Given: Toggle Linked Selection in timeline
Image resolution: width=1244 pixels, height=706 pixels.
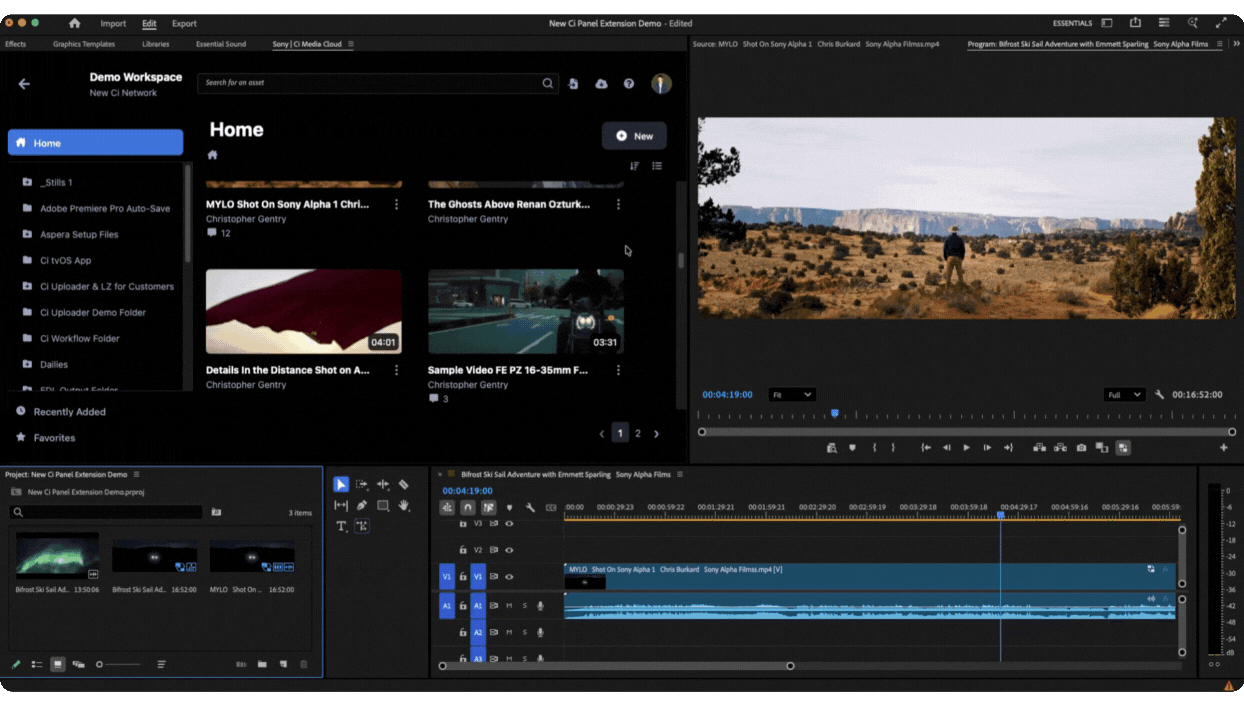Looking at the screenshot, I should coord(488,508).
